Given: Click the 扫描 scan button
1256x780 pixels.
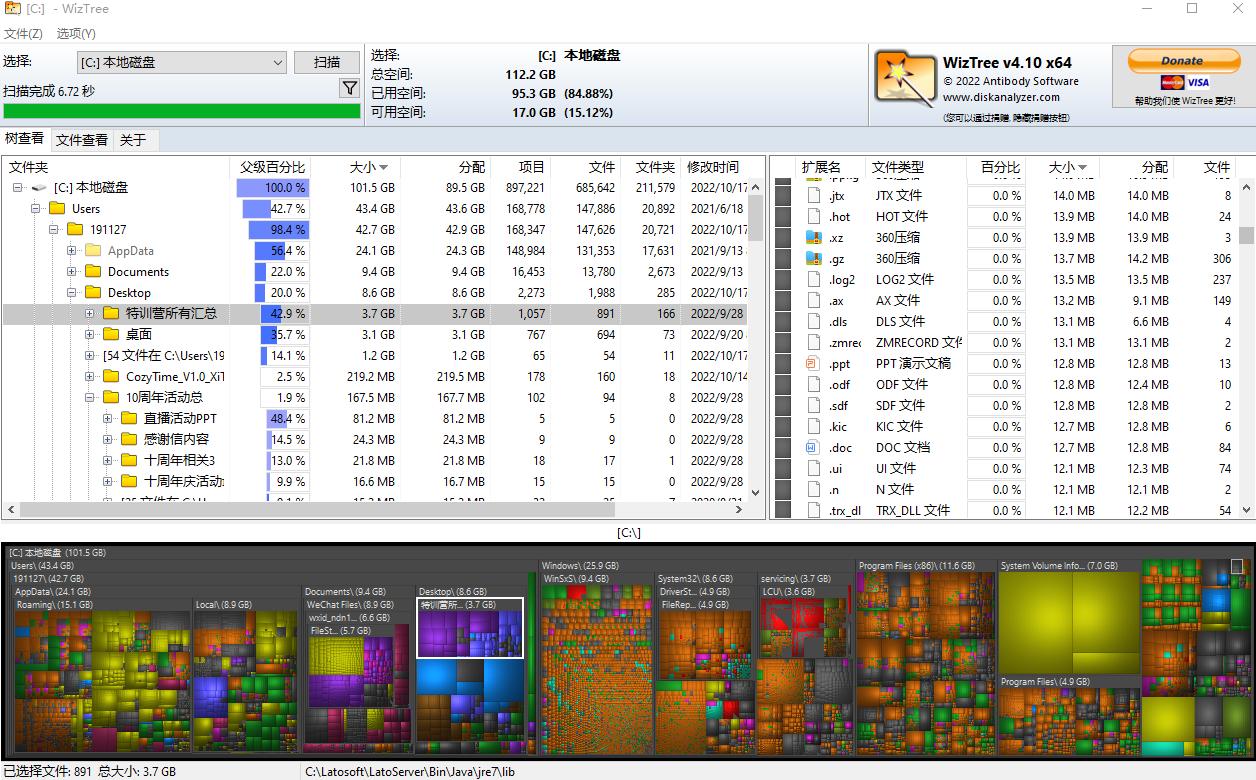Looking at the screenshot, I should tap(327, 62).
